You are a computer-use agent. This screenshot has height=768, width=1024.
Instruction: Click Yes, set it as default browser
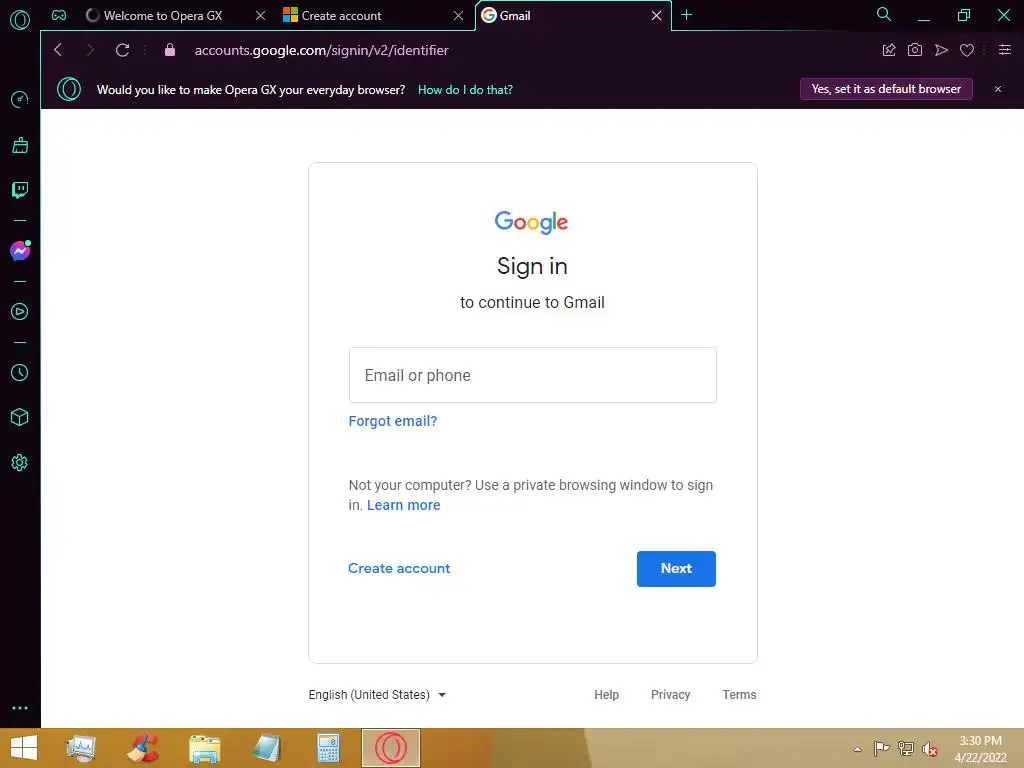(886, 89)
